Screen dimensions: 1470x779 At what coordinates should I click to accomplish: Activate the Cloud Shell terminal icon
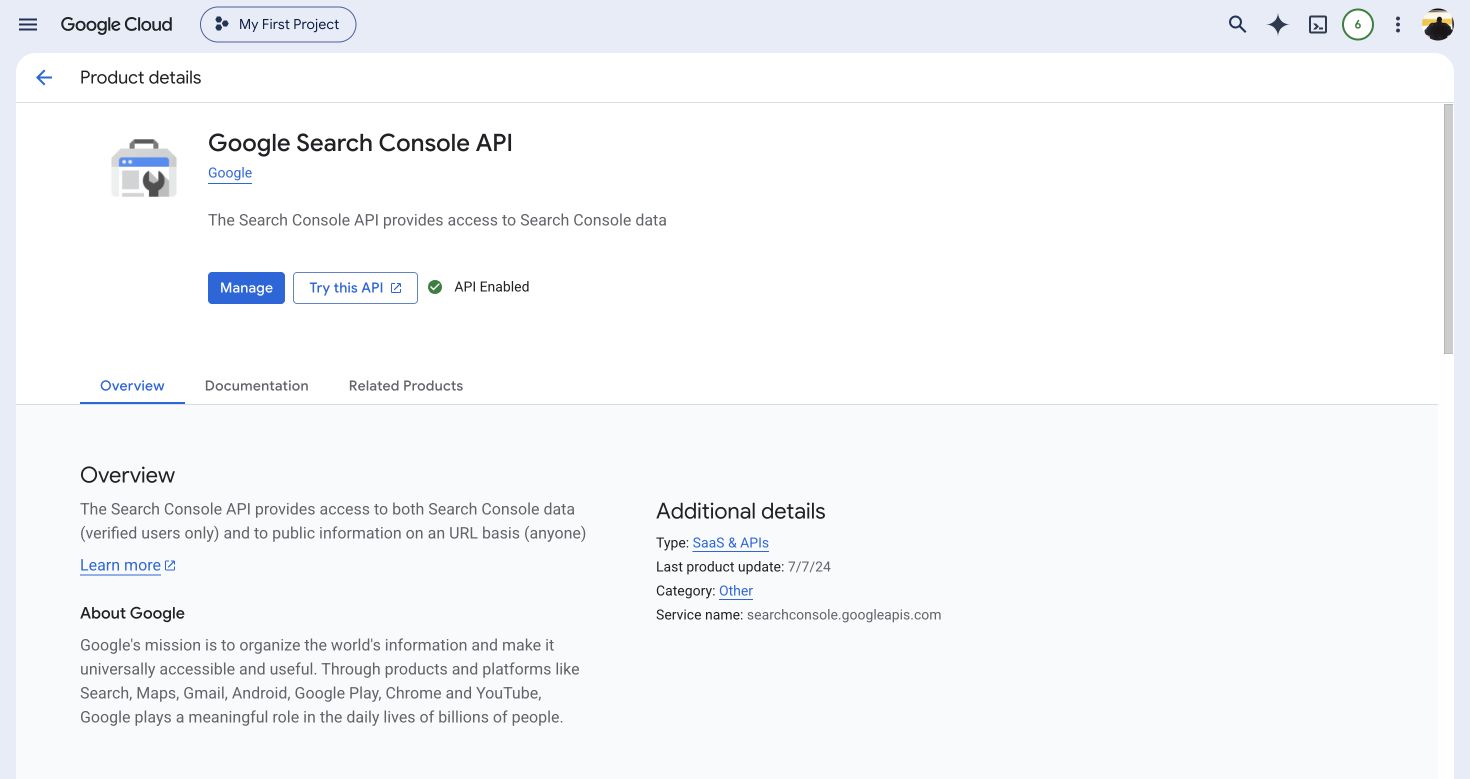tap(1318, 25)
